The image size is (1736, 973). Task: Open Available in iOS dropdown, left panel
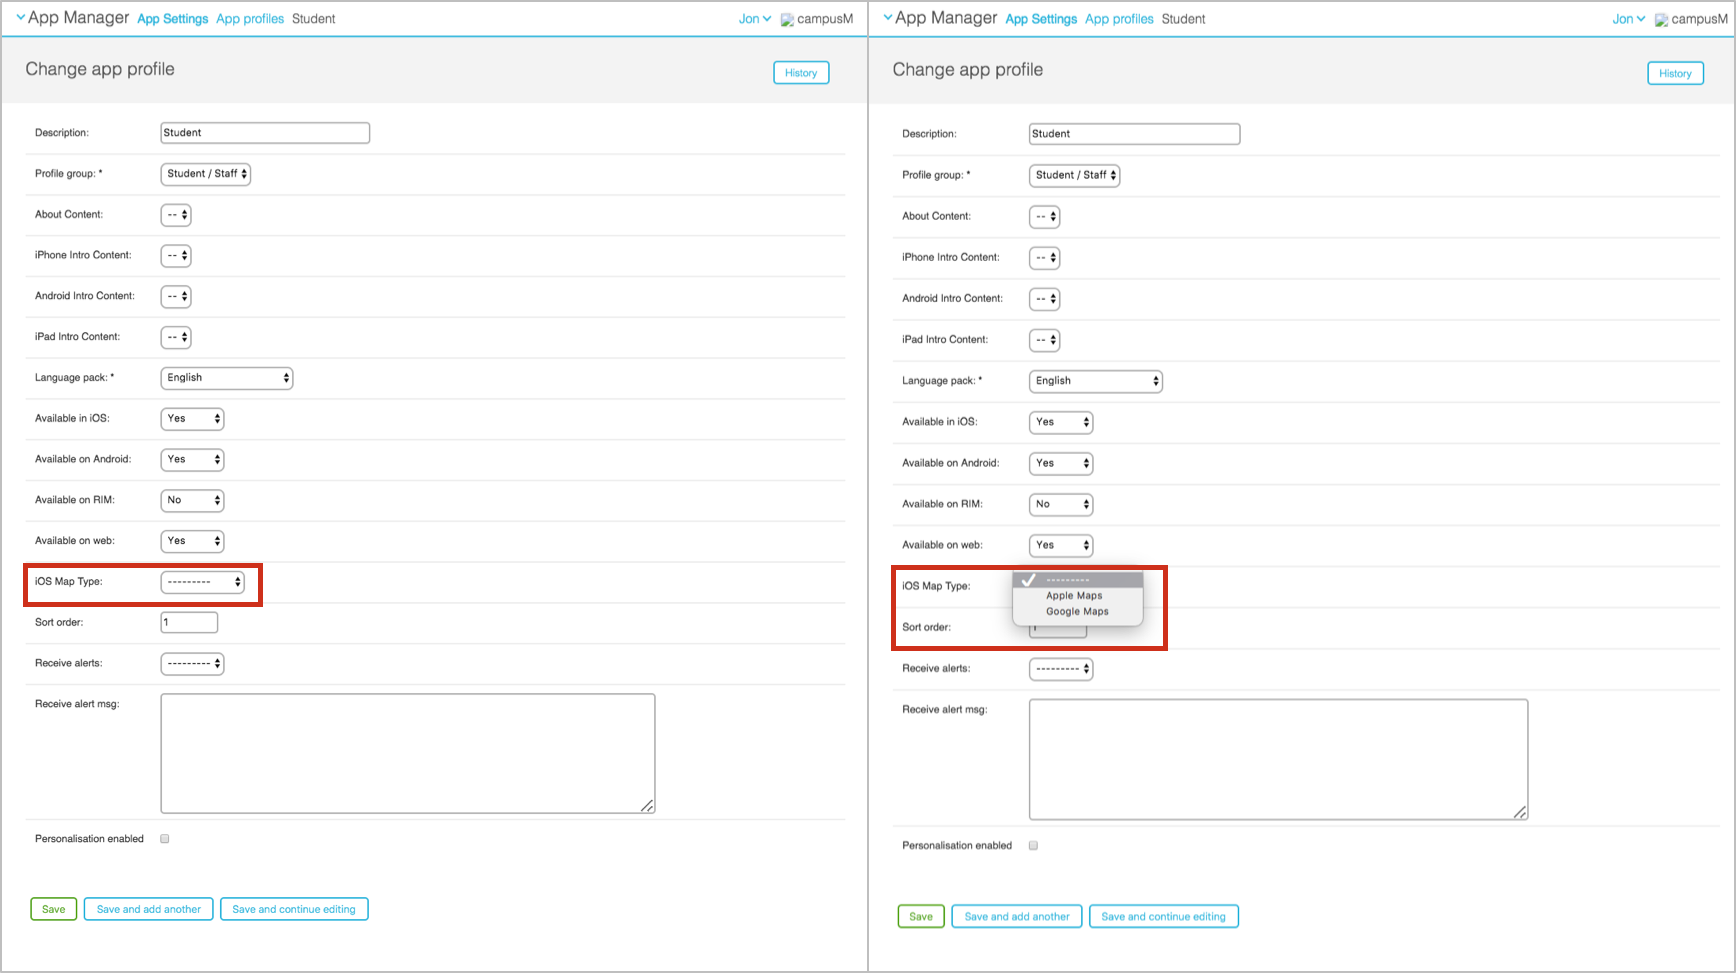coord(192,419)
